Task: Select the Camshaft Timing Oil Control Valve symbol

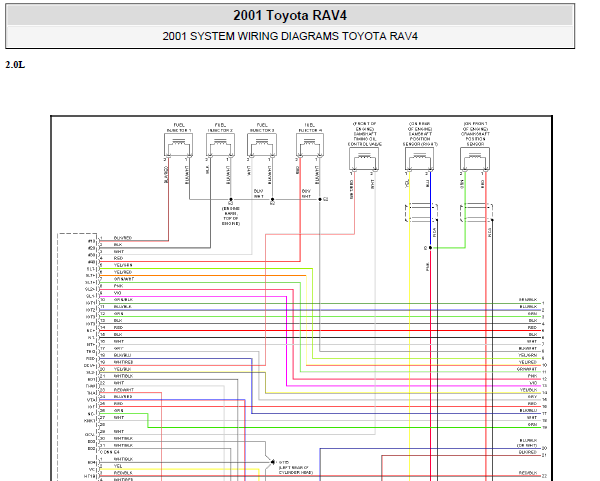Action: (364, 159)
